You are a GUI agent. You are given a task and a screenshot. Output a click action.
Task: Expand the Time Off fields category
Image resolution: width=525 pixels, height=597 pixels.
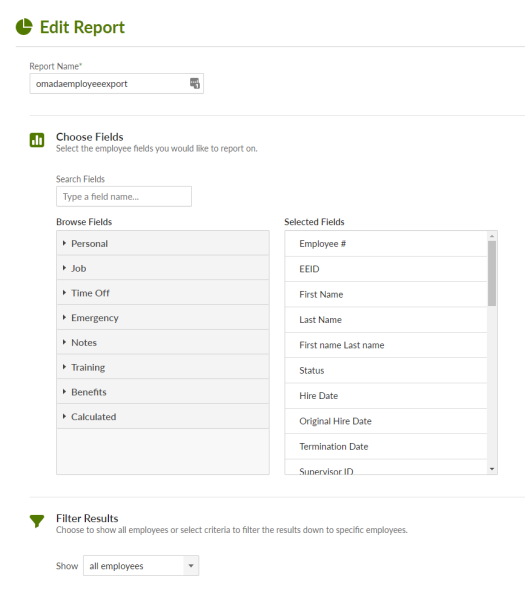[x=163, y=293]
